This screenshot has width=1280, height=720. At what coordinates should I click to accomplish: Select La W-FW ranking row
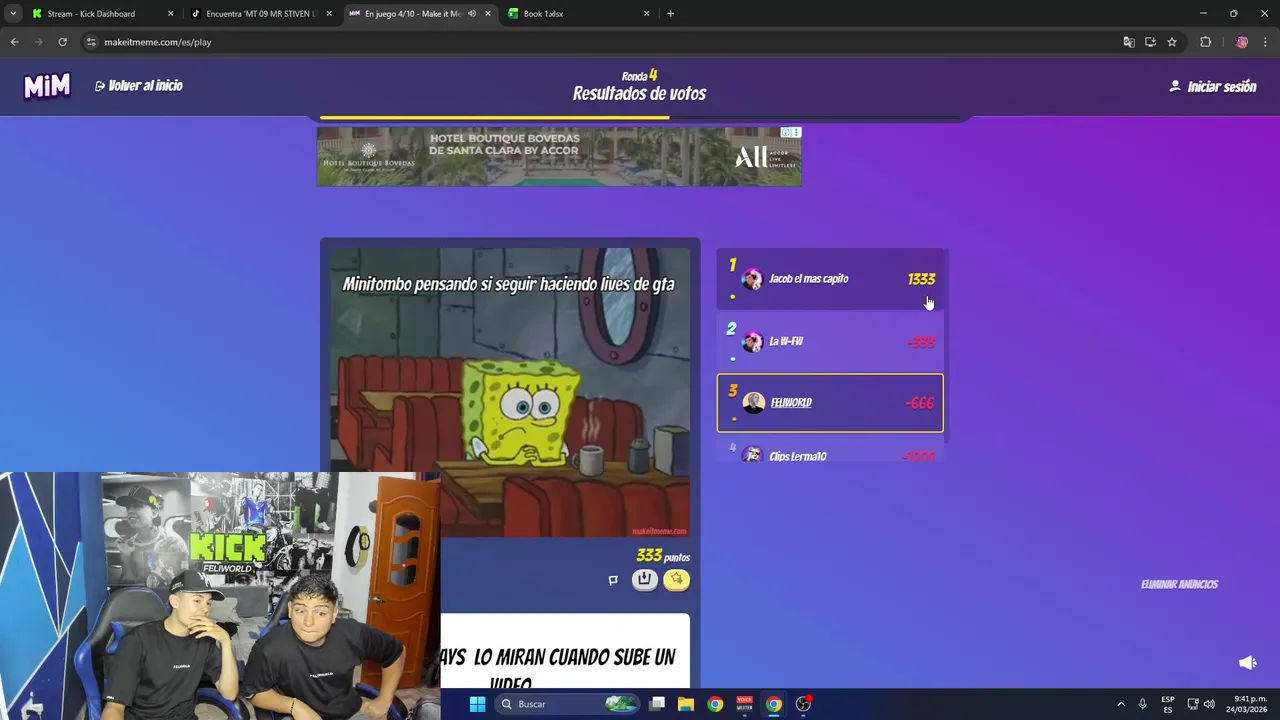point(830,341)
